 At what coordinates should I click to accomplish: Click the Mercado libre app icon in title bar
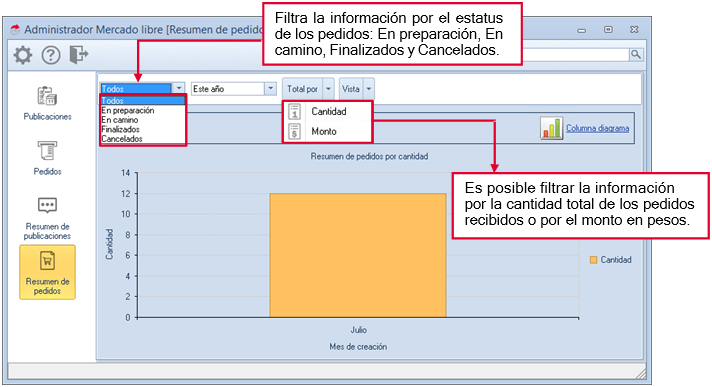(15, 30)
